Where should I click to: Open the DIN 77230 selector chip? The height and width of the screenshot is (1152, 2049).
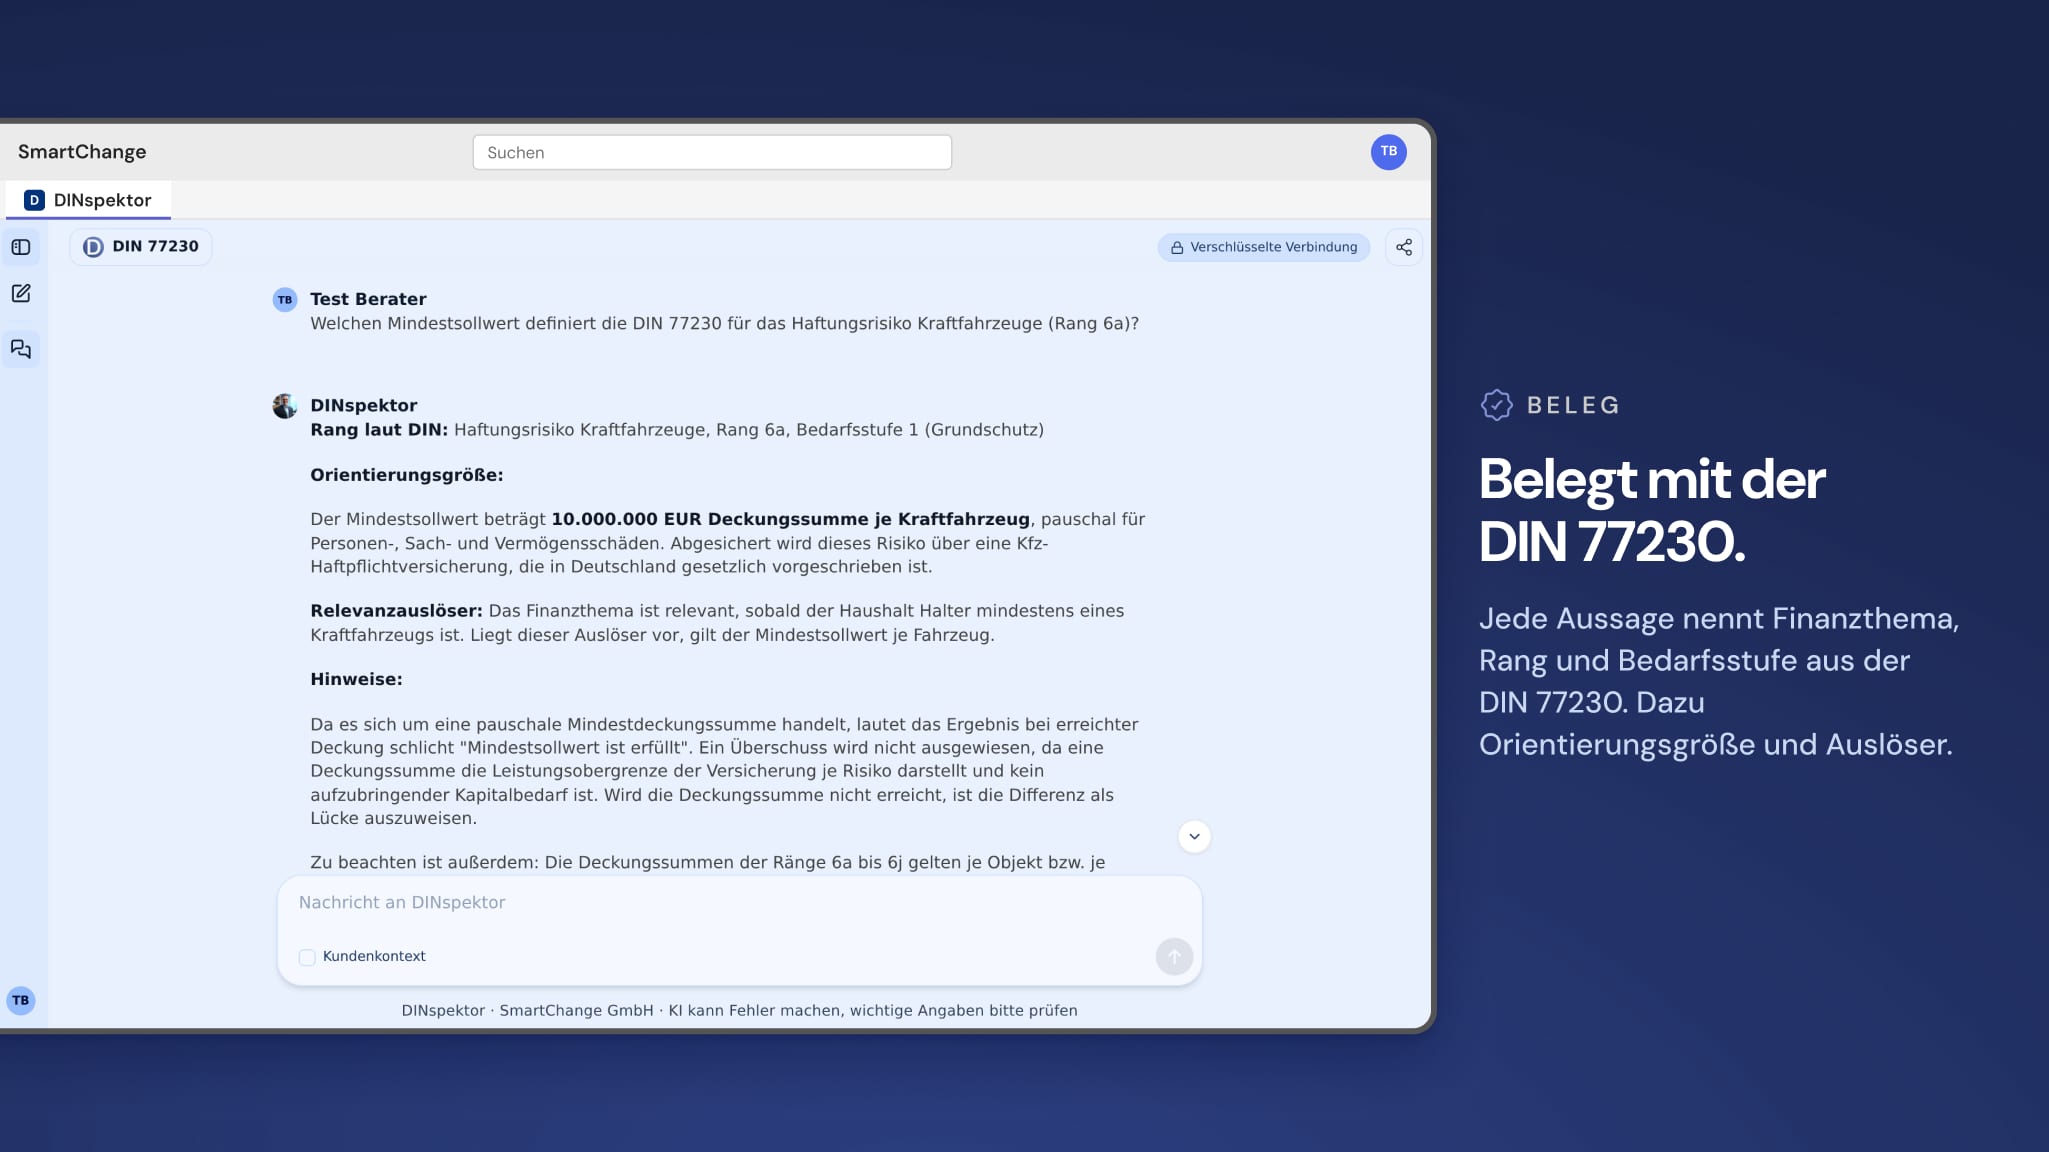[x=141, y=247]
